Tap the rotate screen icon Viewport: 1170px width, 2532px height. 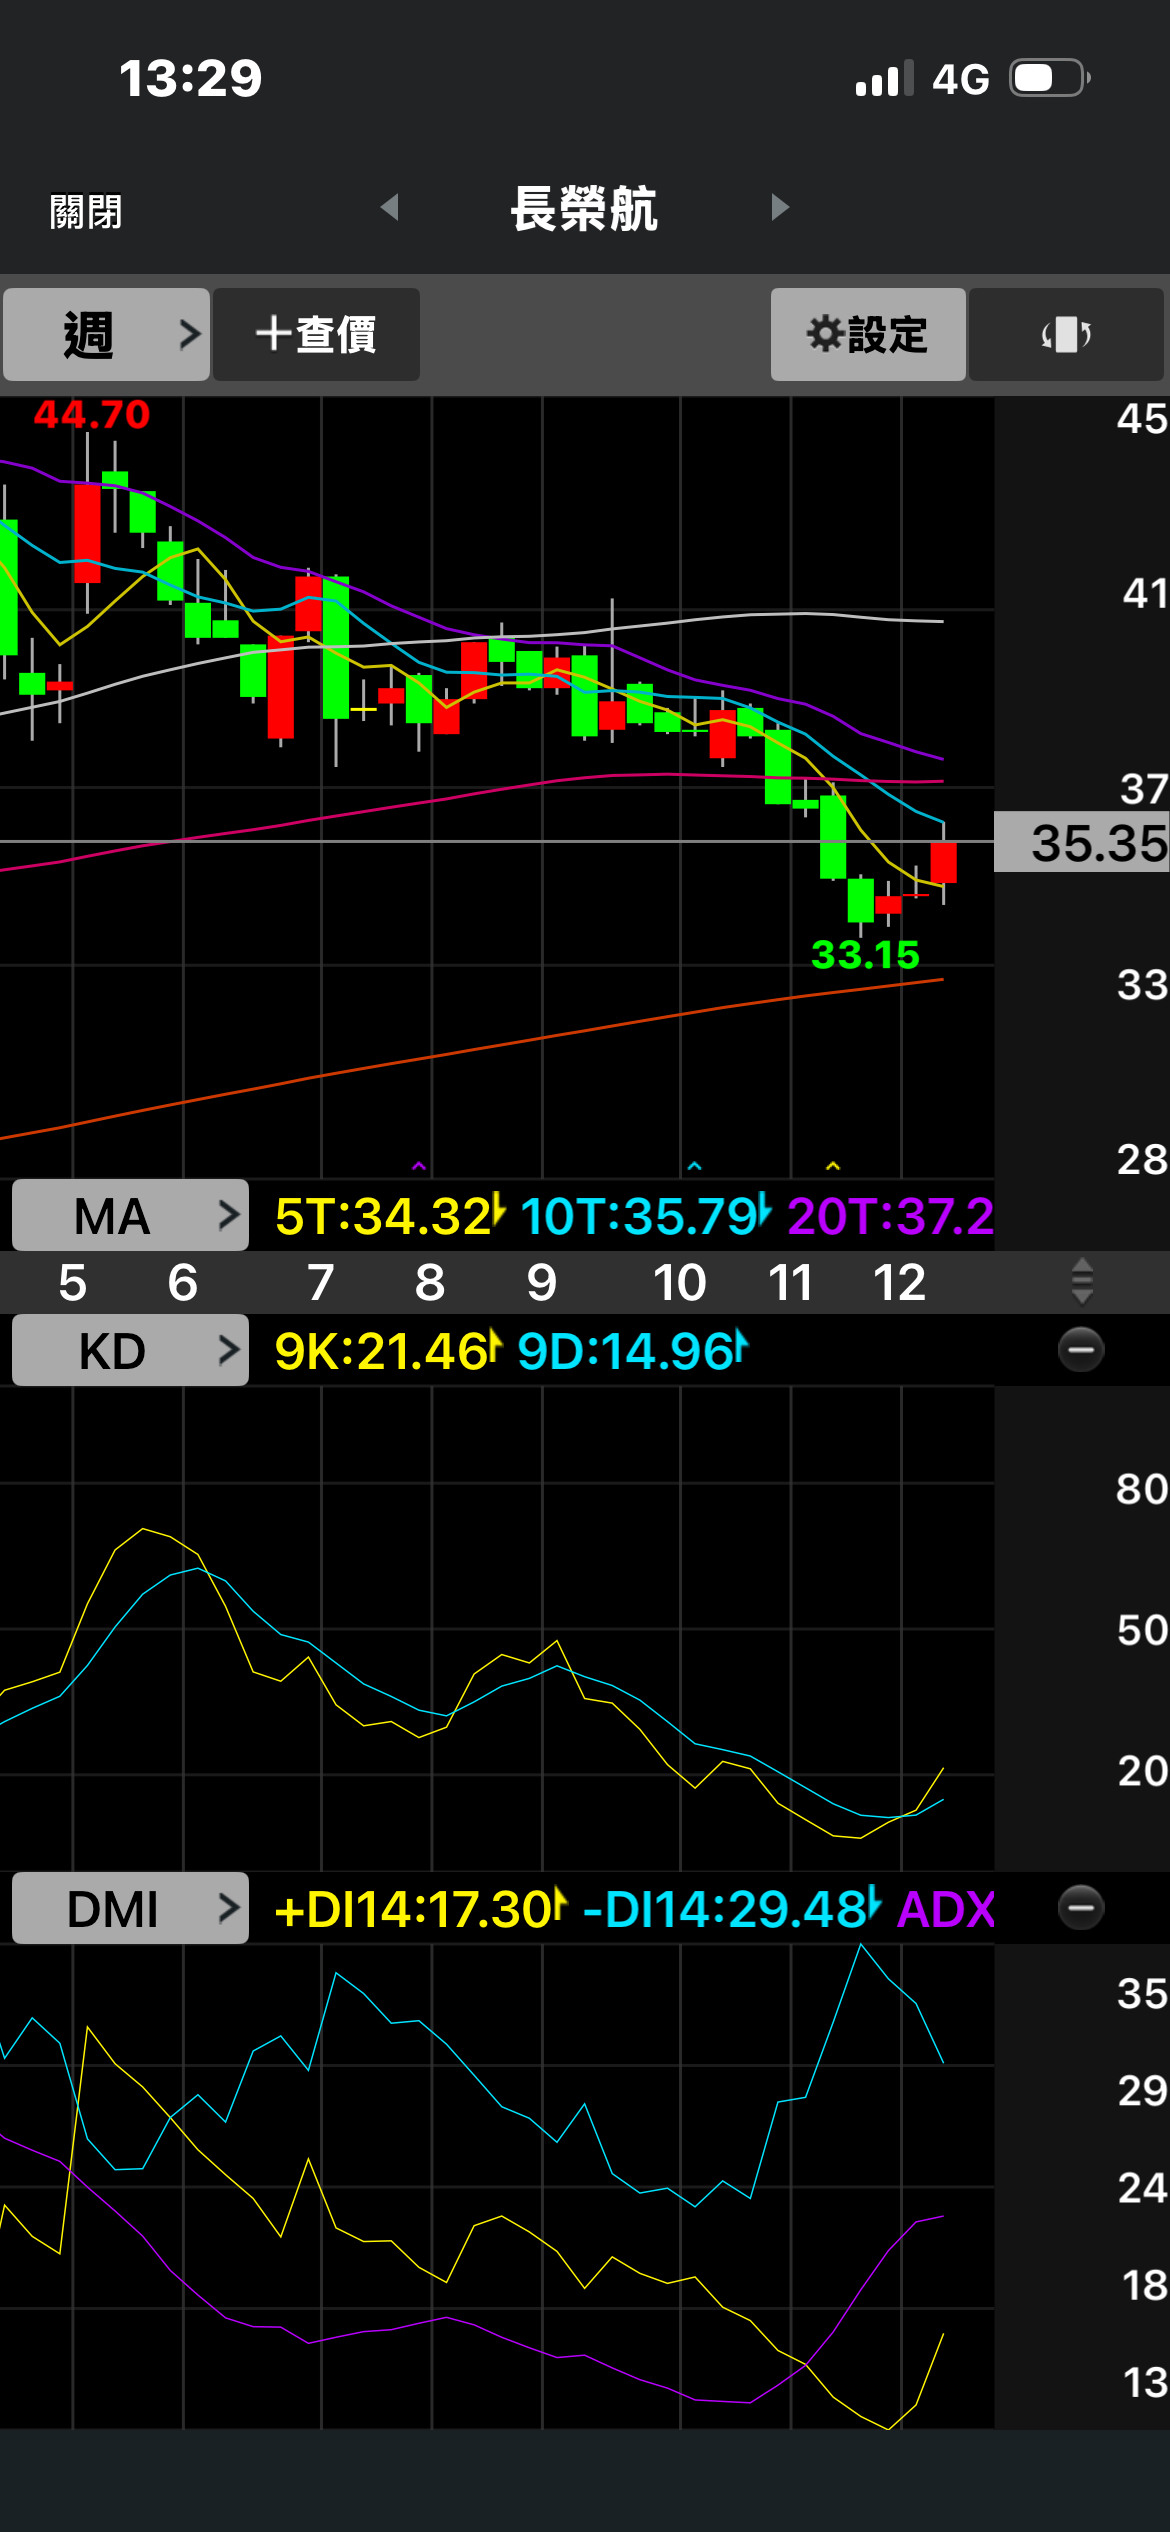1066,334
